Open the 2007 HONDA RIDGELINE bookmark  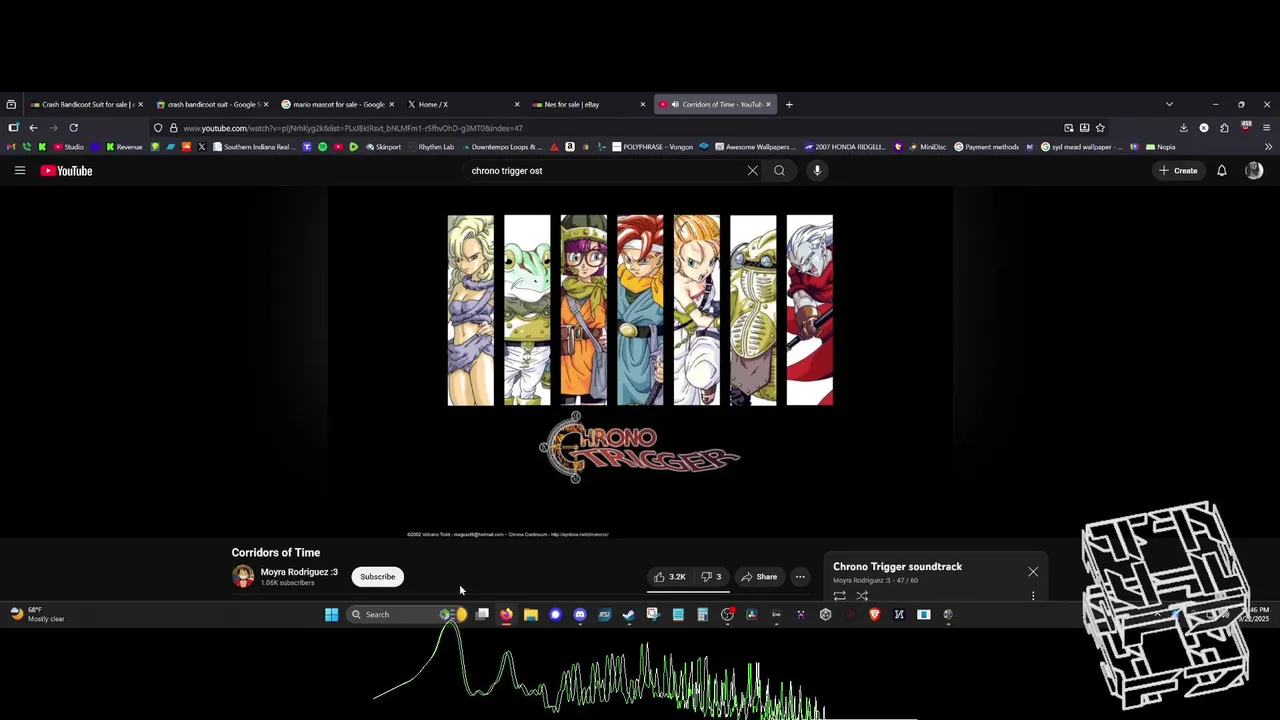click(845, 147)
